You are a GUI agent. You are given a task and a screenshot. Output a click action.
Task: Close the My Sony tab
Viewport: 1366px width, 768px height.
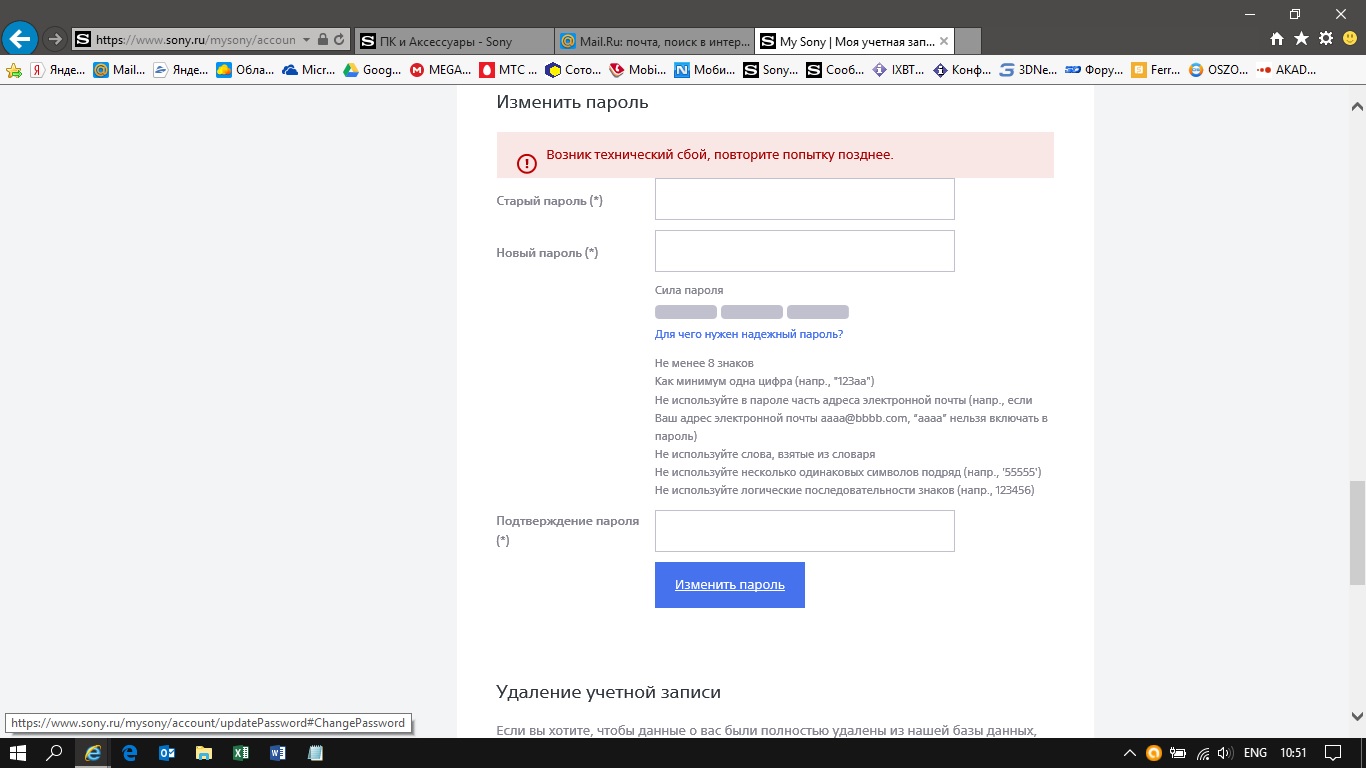pyautogui.click(x=945, y=41)
